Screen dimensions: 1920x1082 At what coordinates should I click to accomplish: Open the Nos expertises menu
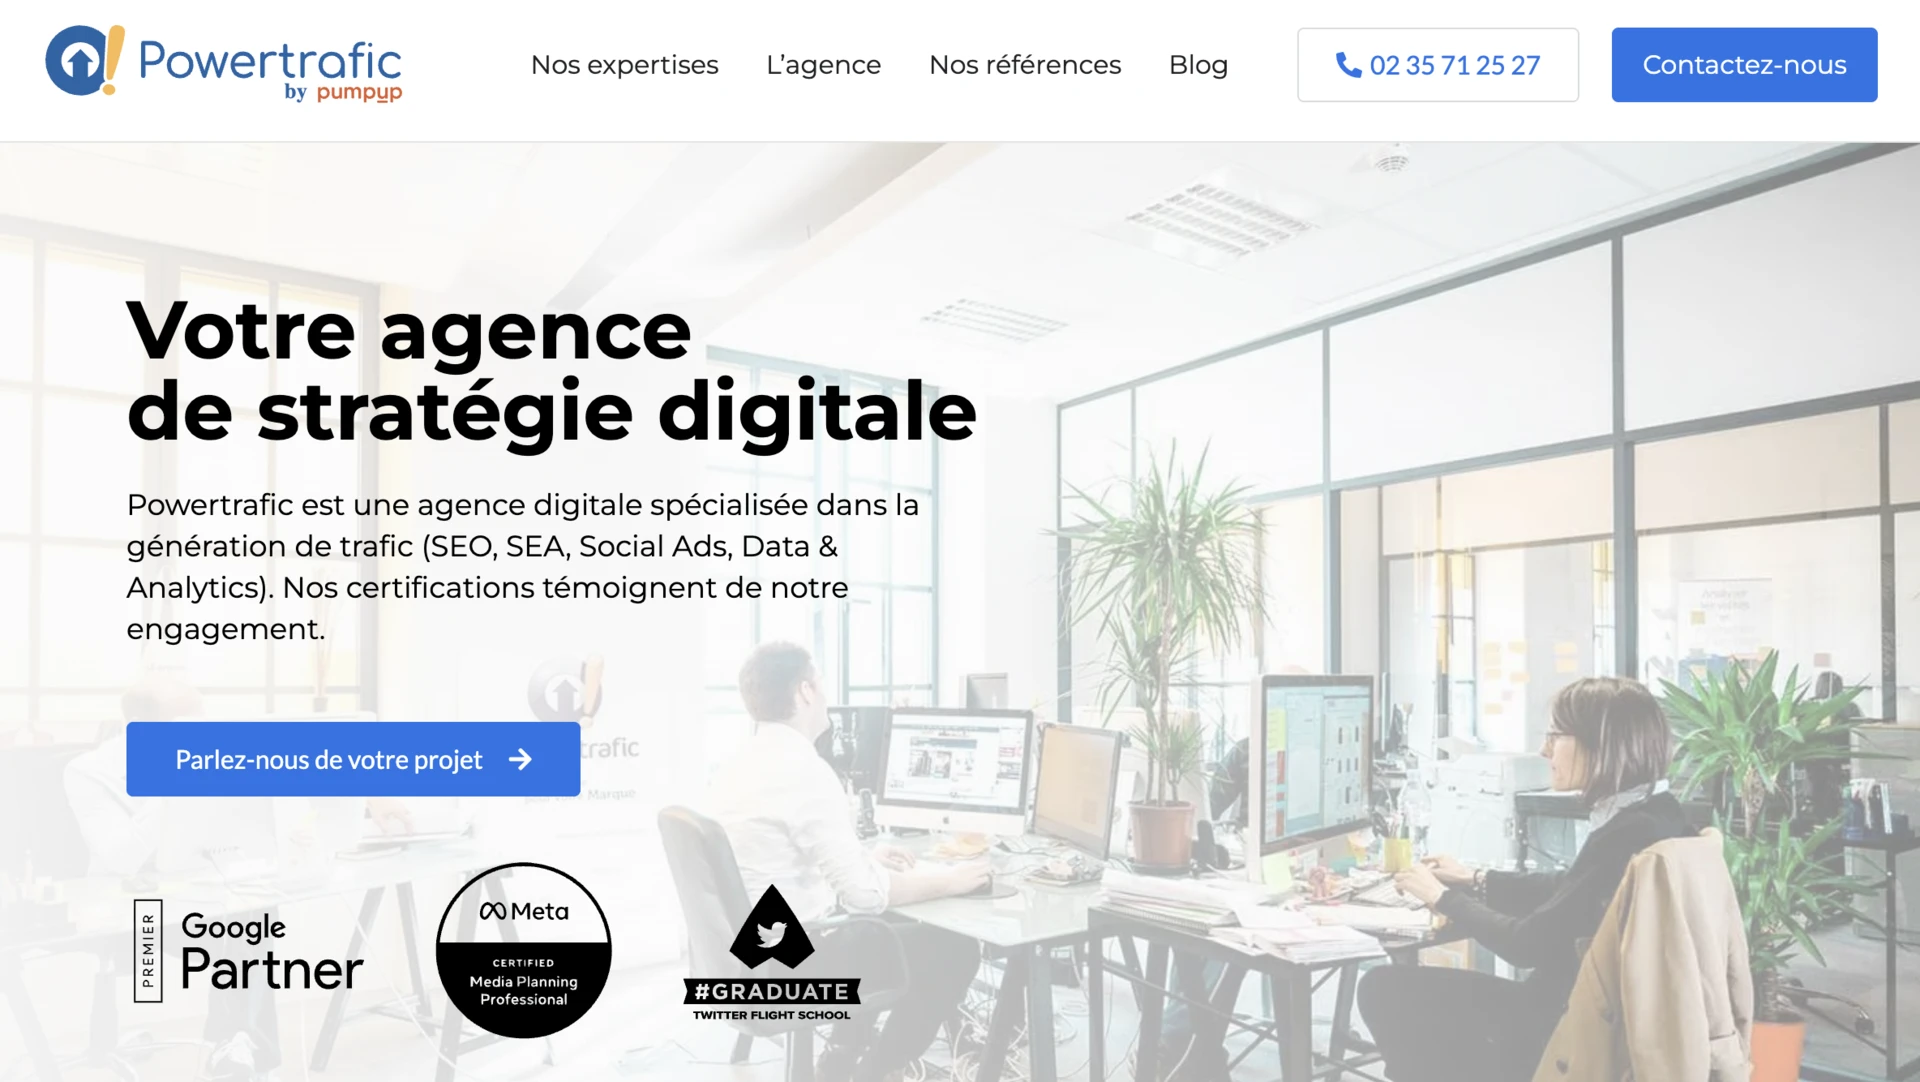[624, 65]
